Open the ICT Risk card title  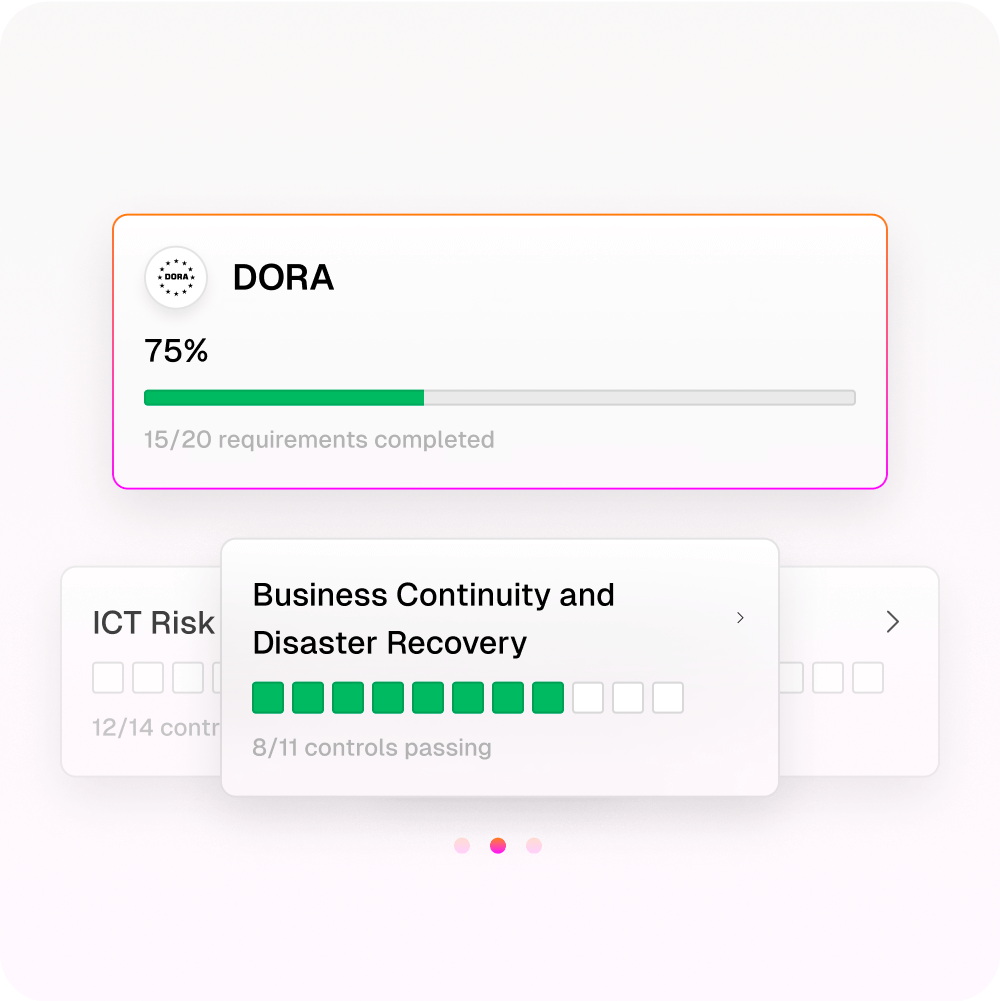click(x=153, y=622)
